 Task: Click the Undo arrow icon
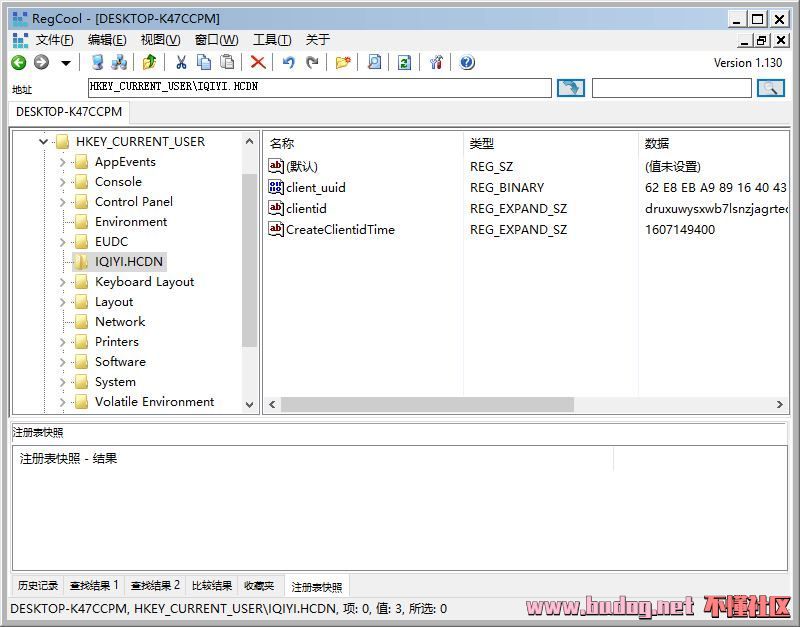288,63
